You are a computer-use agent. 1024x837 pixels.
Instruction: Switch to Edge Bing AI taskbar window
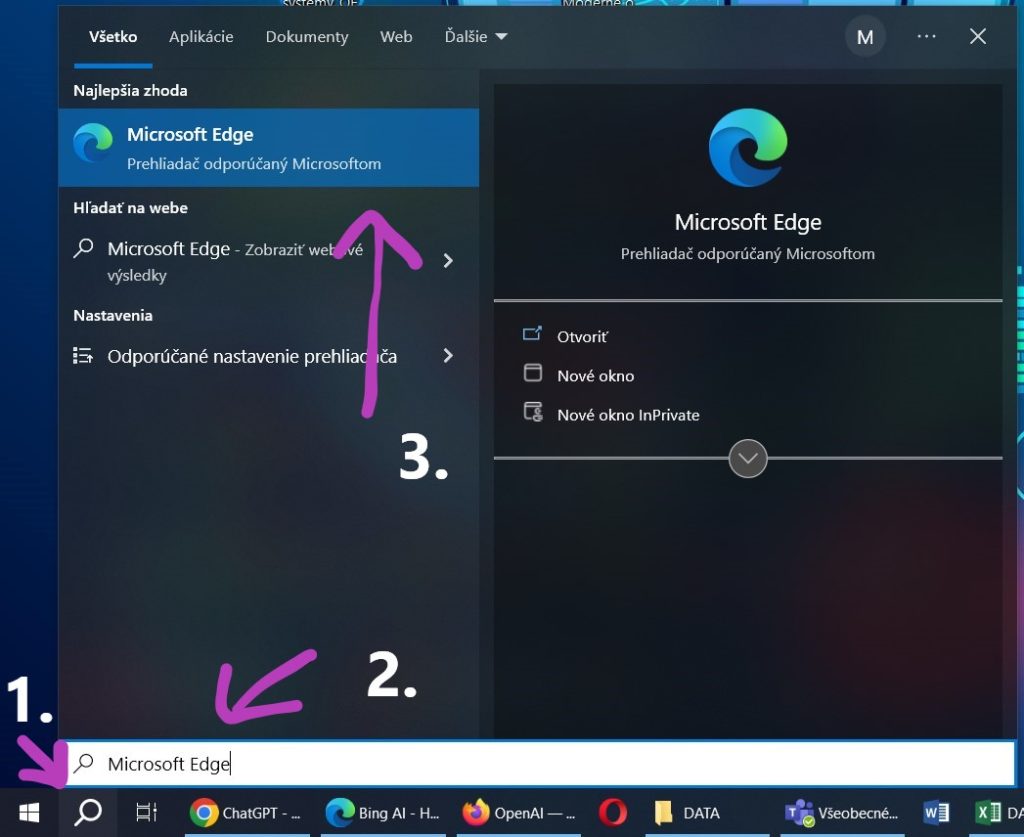(x=383, y=813)
